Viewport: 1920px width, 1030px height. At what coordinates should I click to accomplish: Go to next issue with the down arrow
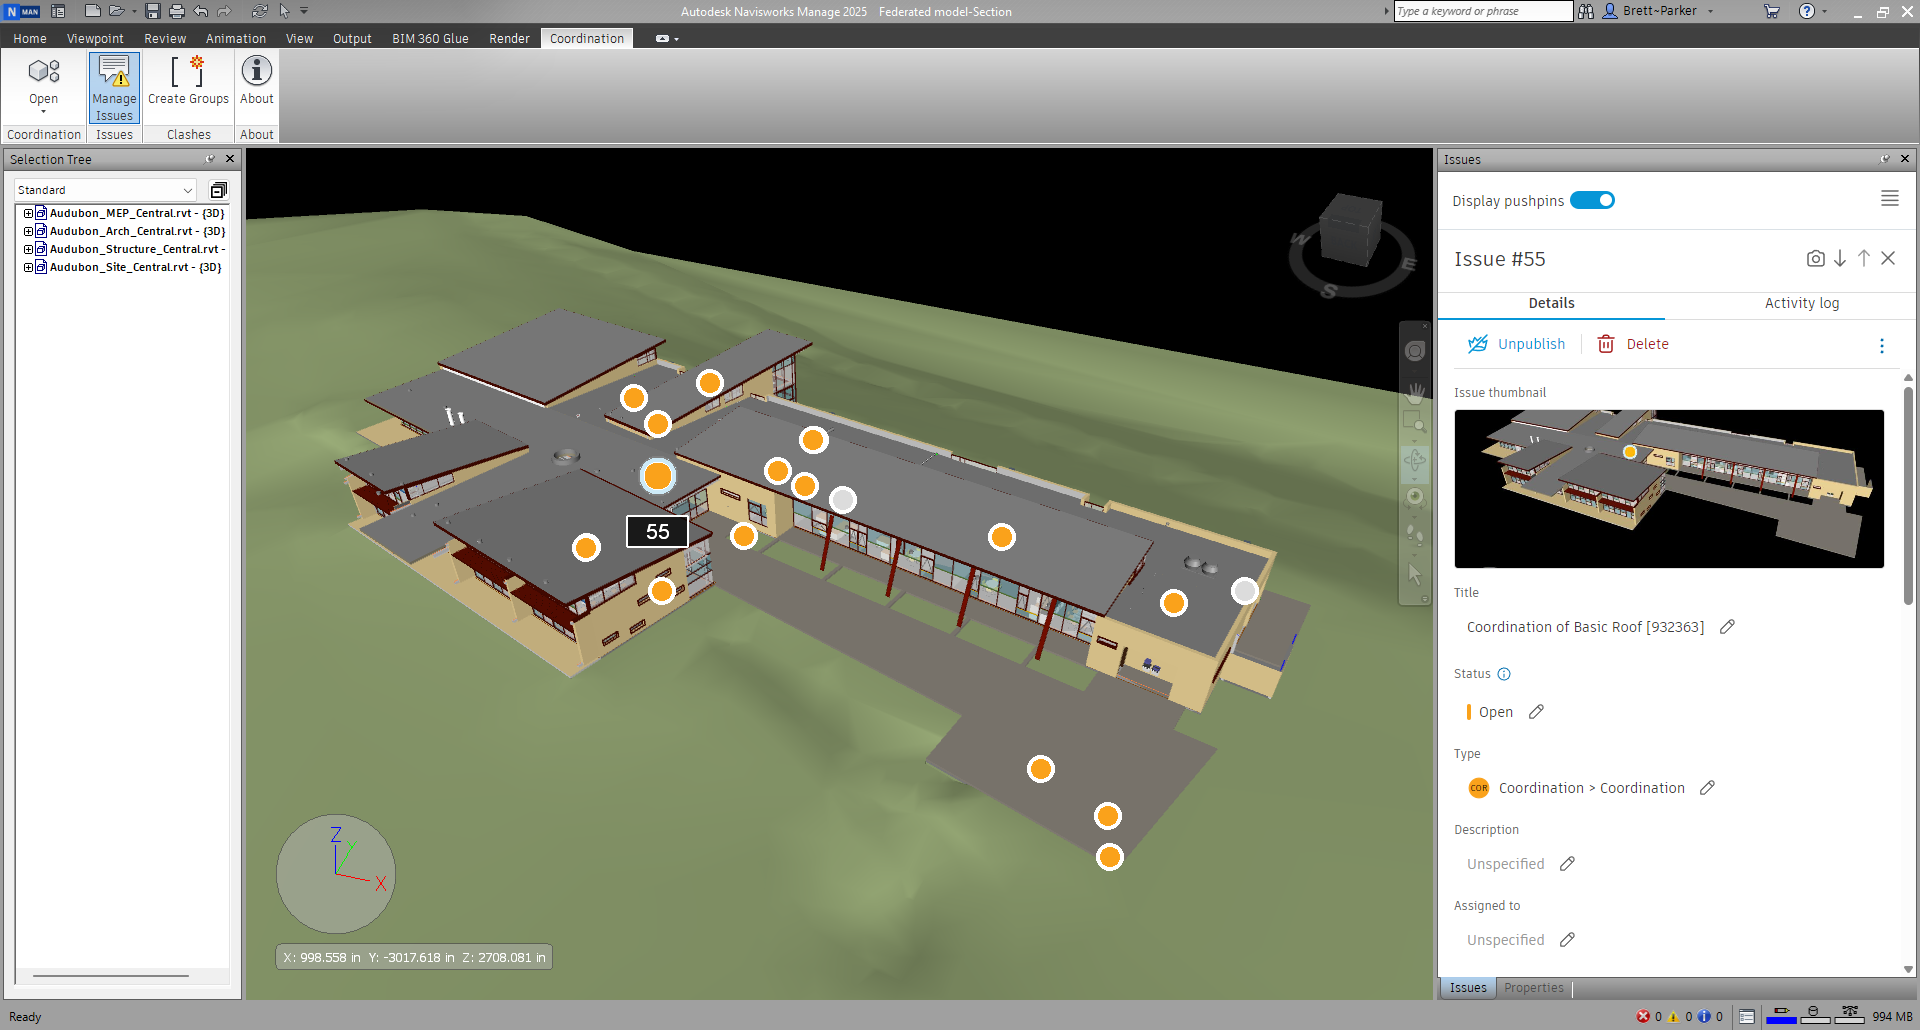[x=1840, y=258]
